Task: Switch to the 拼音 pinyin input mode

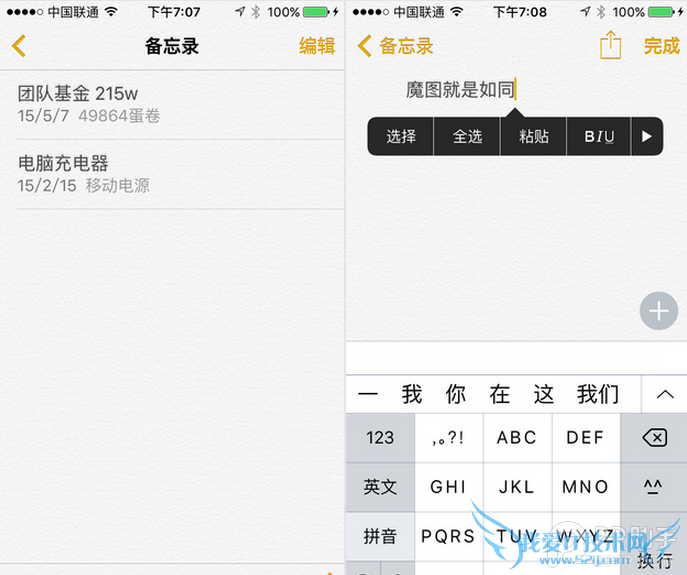Action: pyautogui.click(x=380, y=536)
